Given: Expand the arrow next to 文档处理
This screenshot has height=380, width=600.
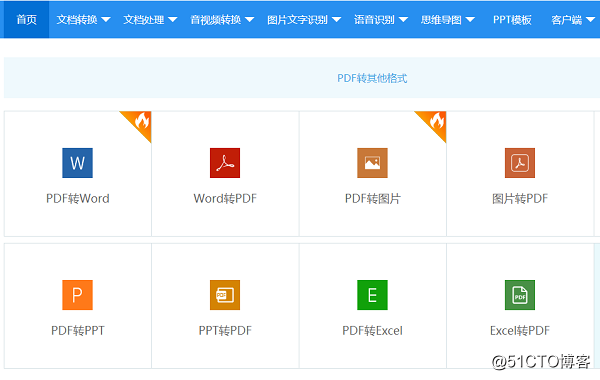Looking at the screenshot, I should point(173,20).
